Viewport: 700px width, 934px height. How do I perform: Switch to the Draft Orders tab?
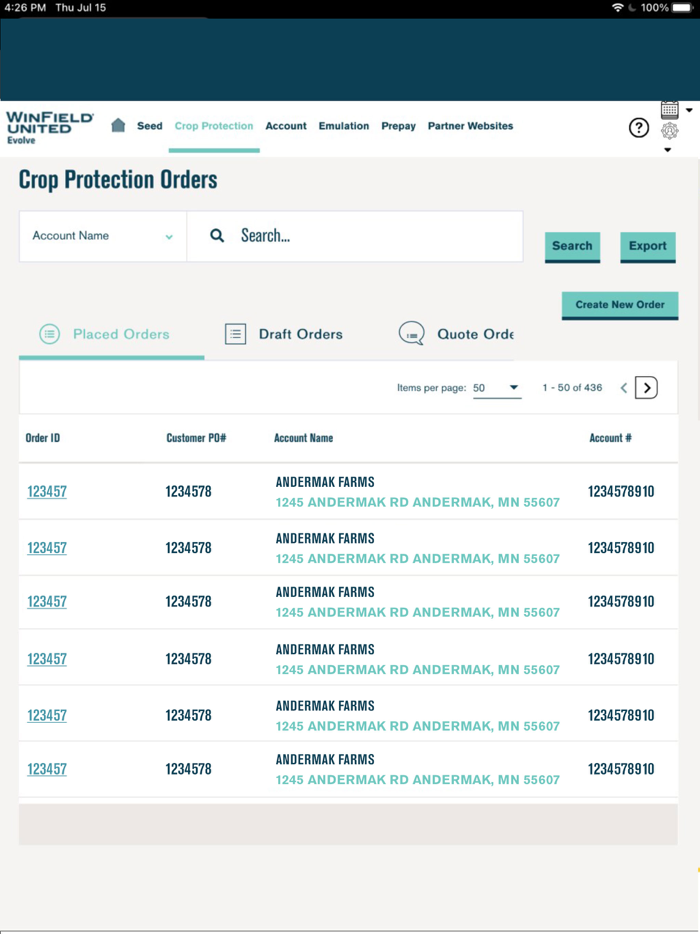coord(284,334)
